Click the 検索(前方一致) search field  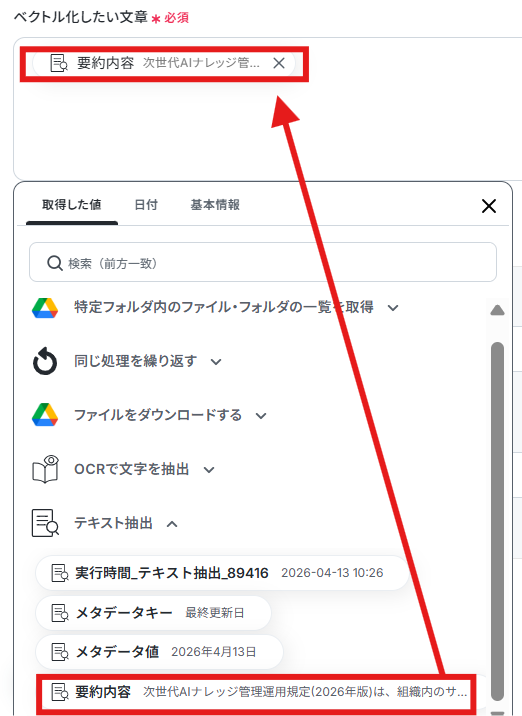click(263, 262)
